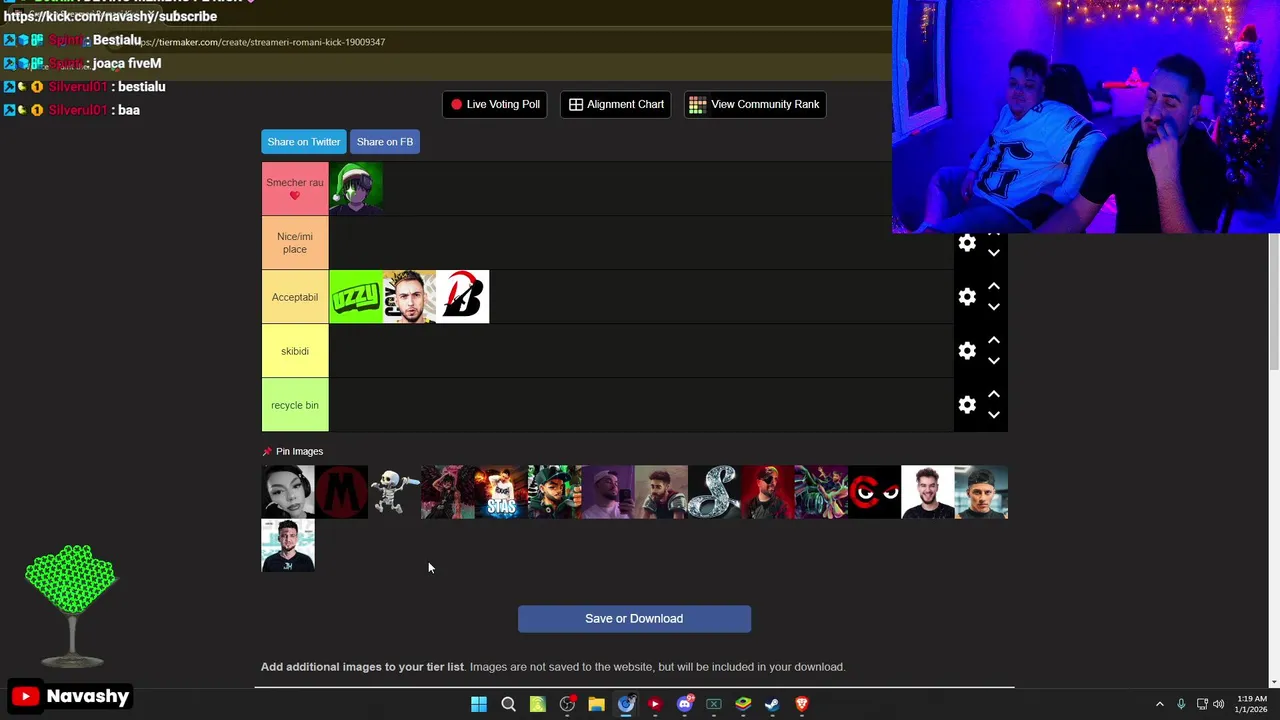Open File Explorer from taskbar
Screen dimensions: 1280x720
click(x=596, y=704)
